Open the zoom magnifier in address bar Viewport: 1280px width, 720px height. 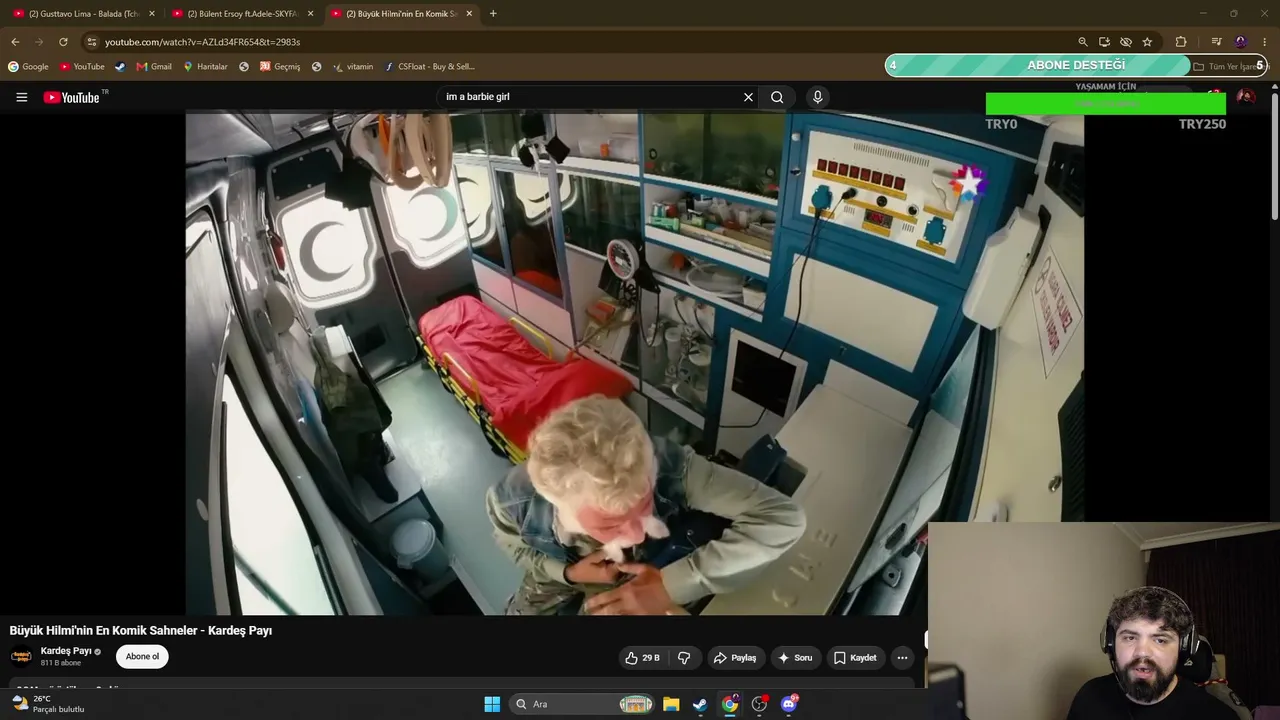[1083, 42]
